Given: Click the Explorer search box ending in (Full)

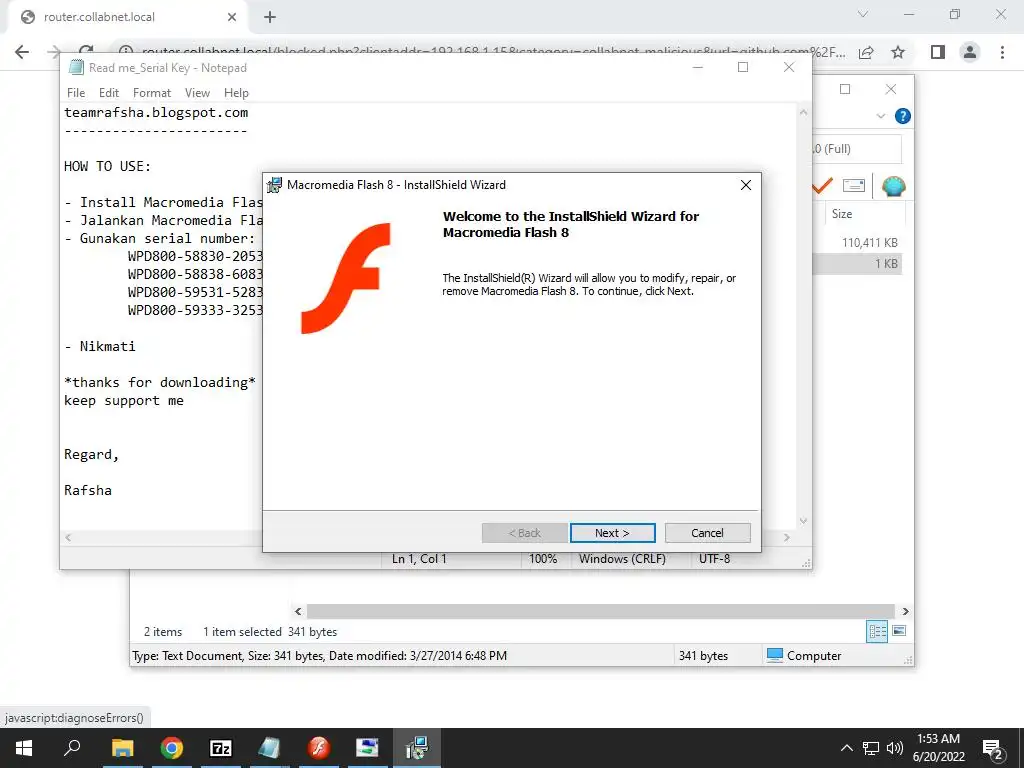Looking at the screenshot, I should (856, 149).
